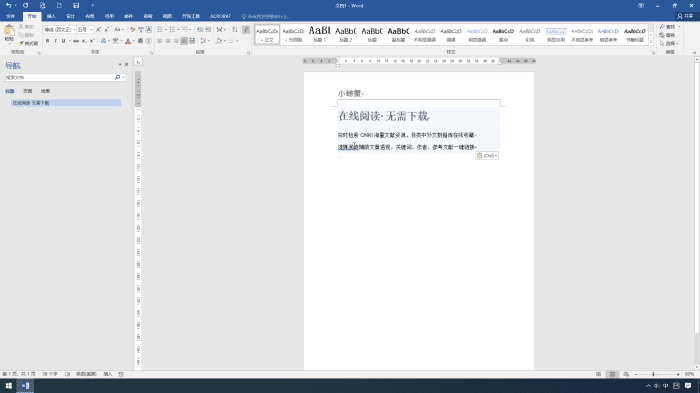
Task: Click the Character Border icon
Action: [x=149, y=29]
